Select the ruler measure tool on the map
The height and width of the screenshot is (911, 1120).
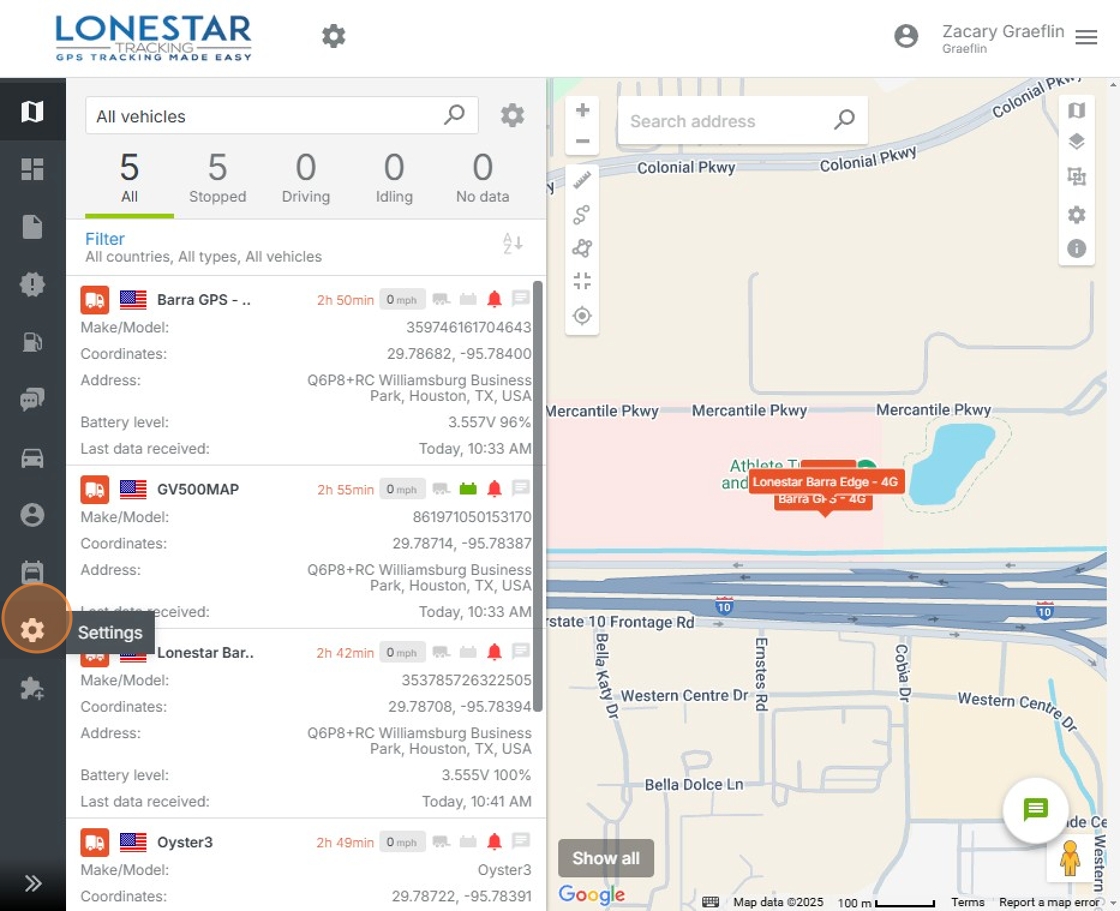[x=582, y=180]
